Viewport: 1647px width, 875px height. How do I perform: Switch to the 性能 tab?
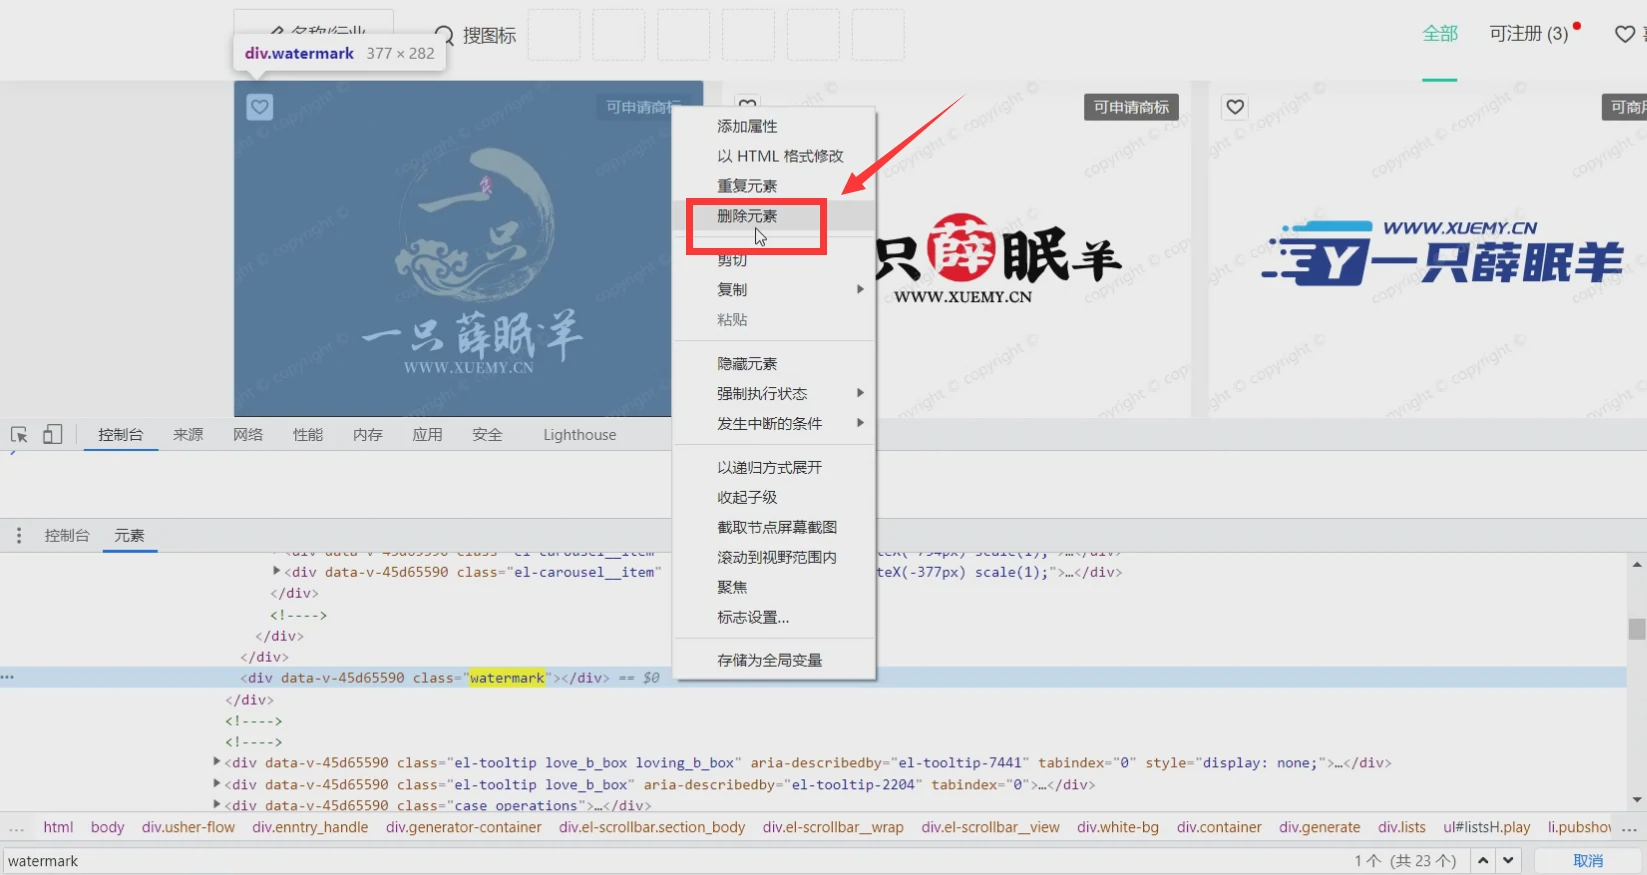pos(308,435)
